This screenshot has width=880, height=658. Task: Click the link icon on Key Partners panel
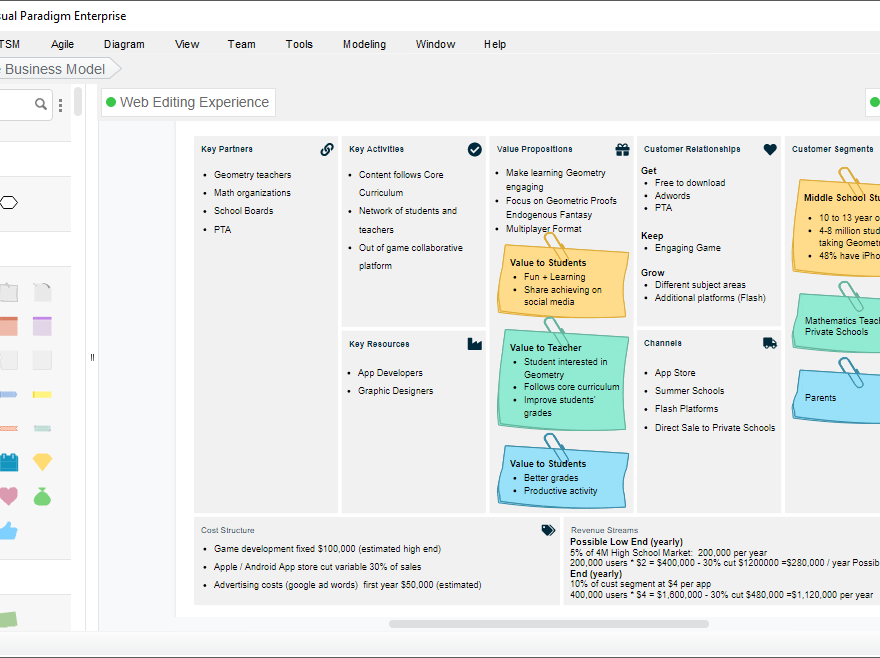tap(327, 148)
